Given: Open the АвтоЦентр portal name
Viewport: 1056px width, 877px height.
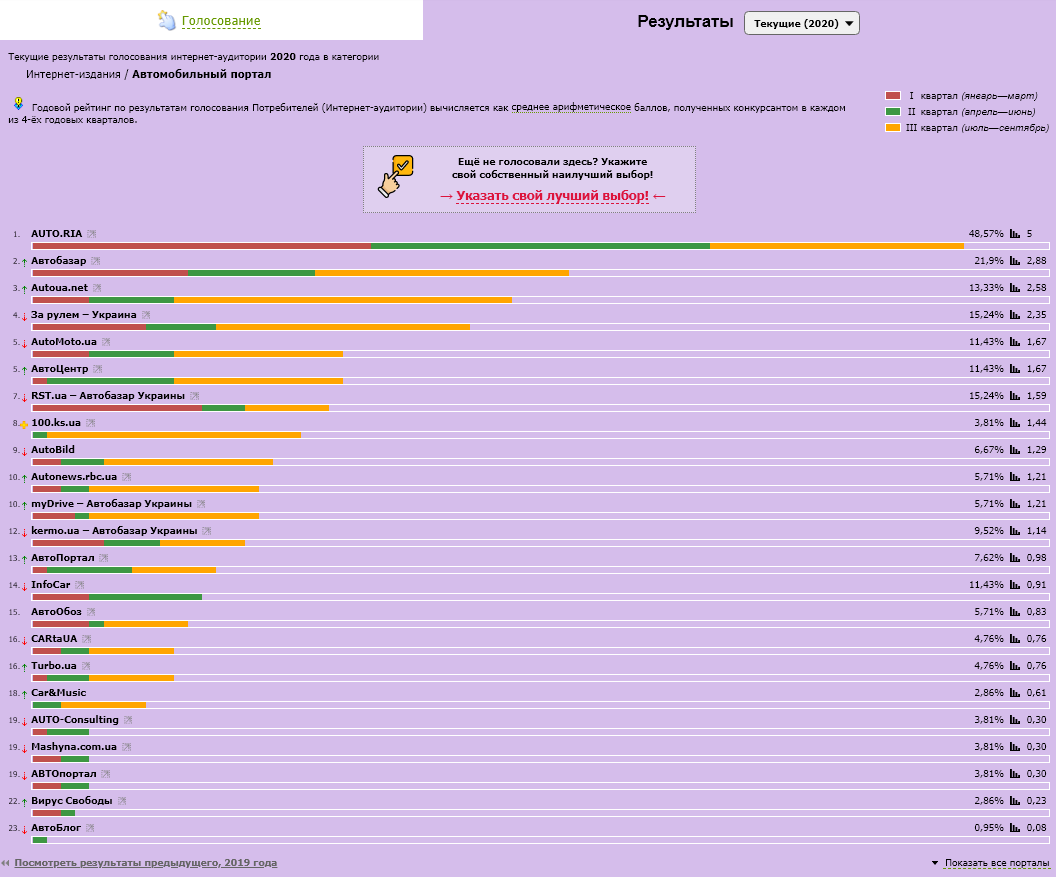Looking at the screenshot, I should tap(59, 368).
